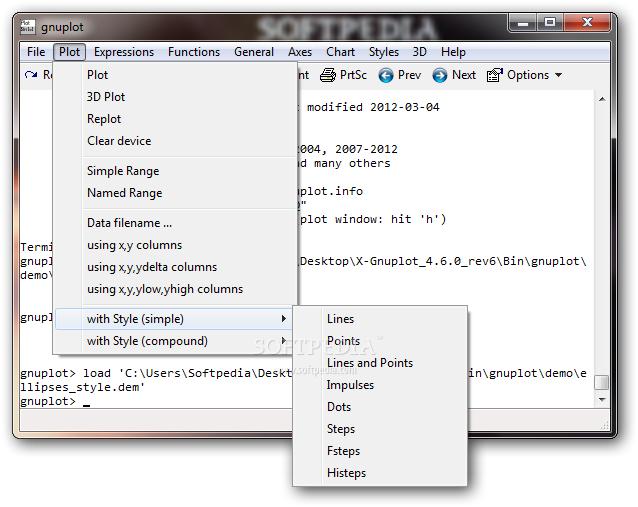
Task: Click the Options toolbar icon
Action: click(x=495, y=75)
